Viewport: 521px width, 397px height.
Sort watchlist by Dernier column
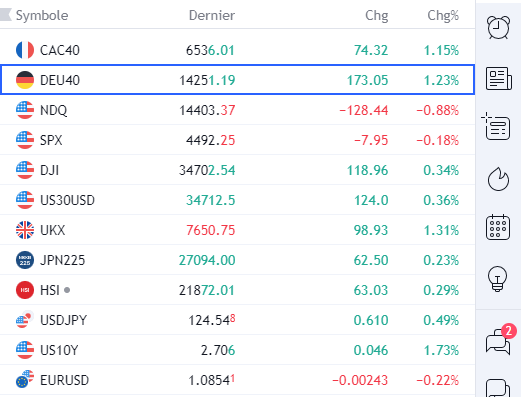click(212, 15)
